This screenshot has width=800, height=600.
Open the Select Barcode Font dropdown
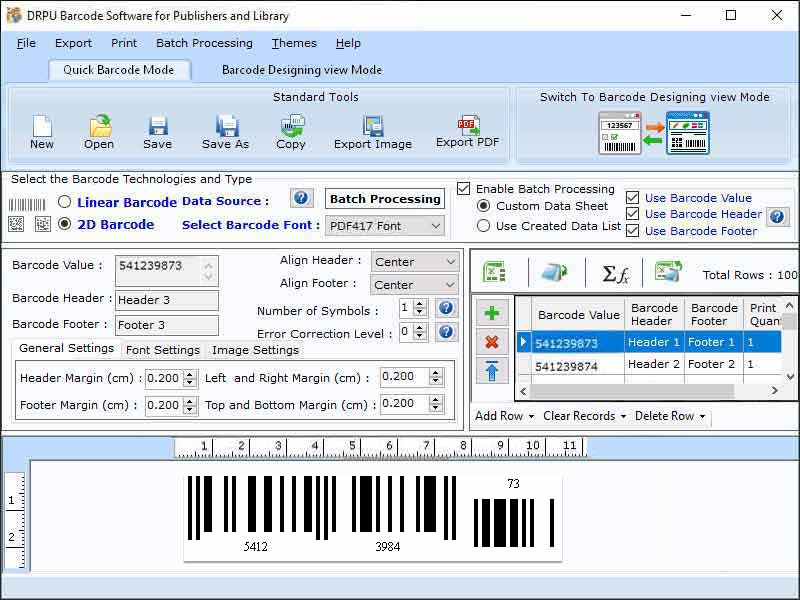385,226
